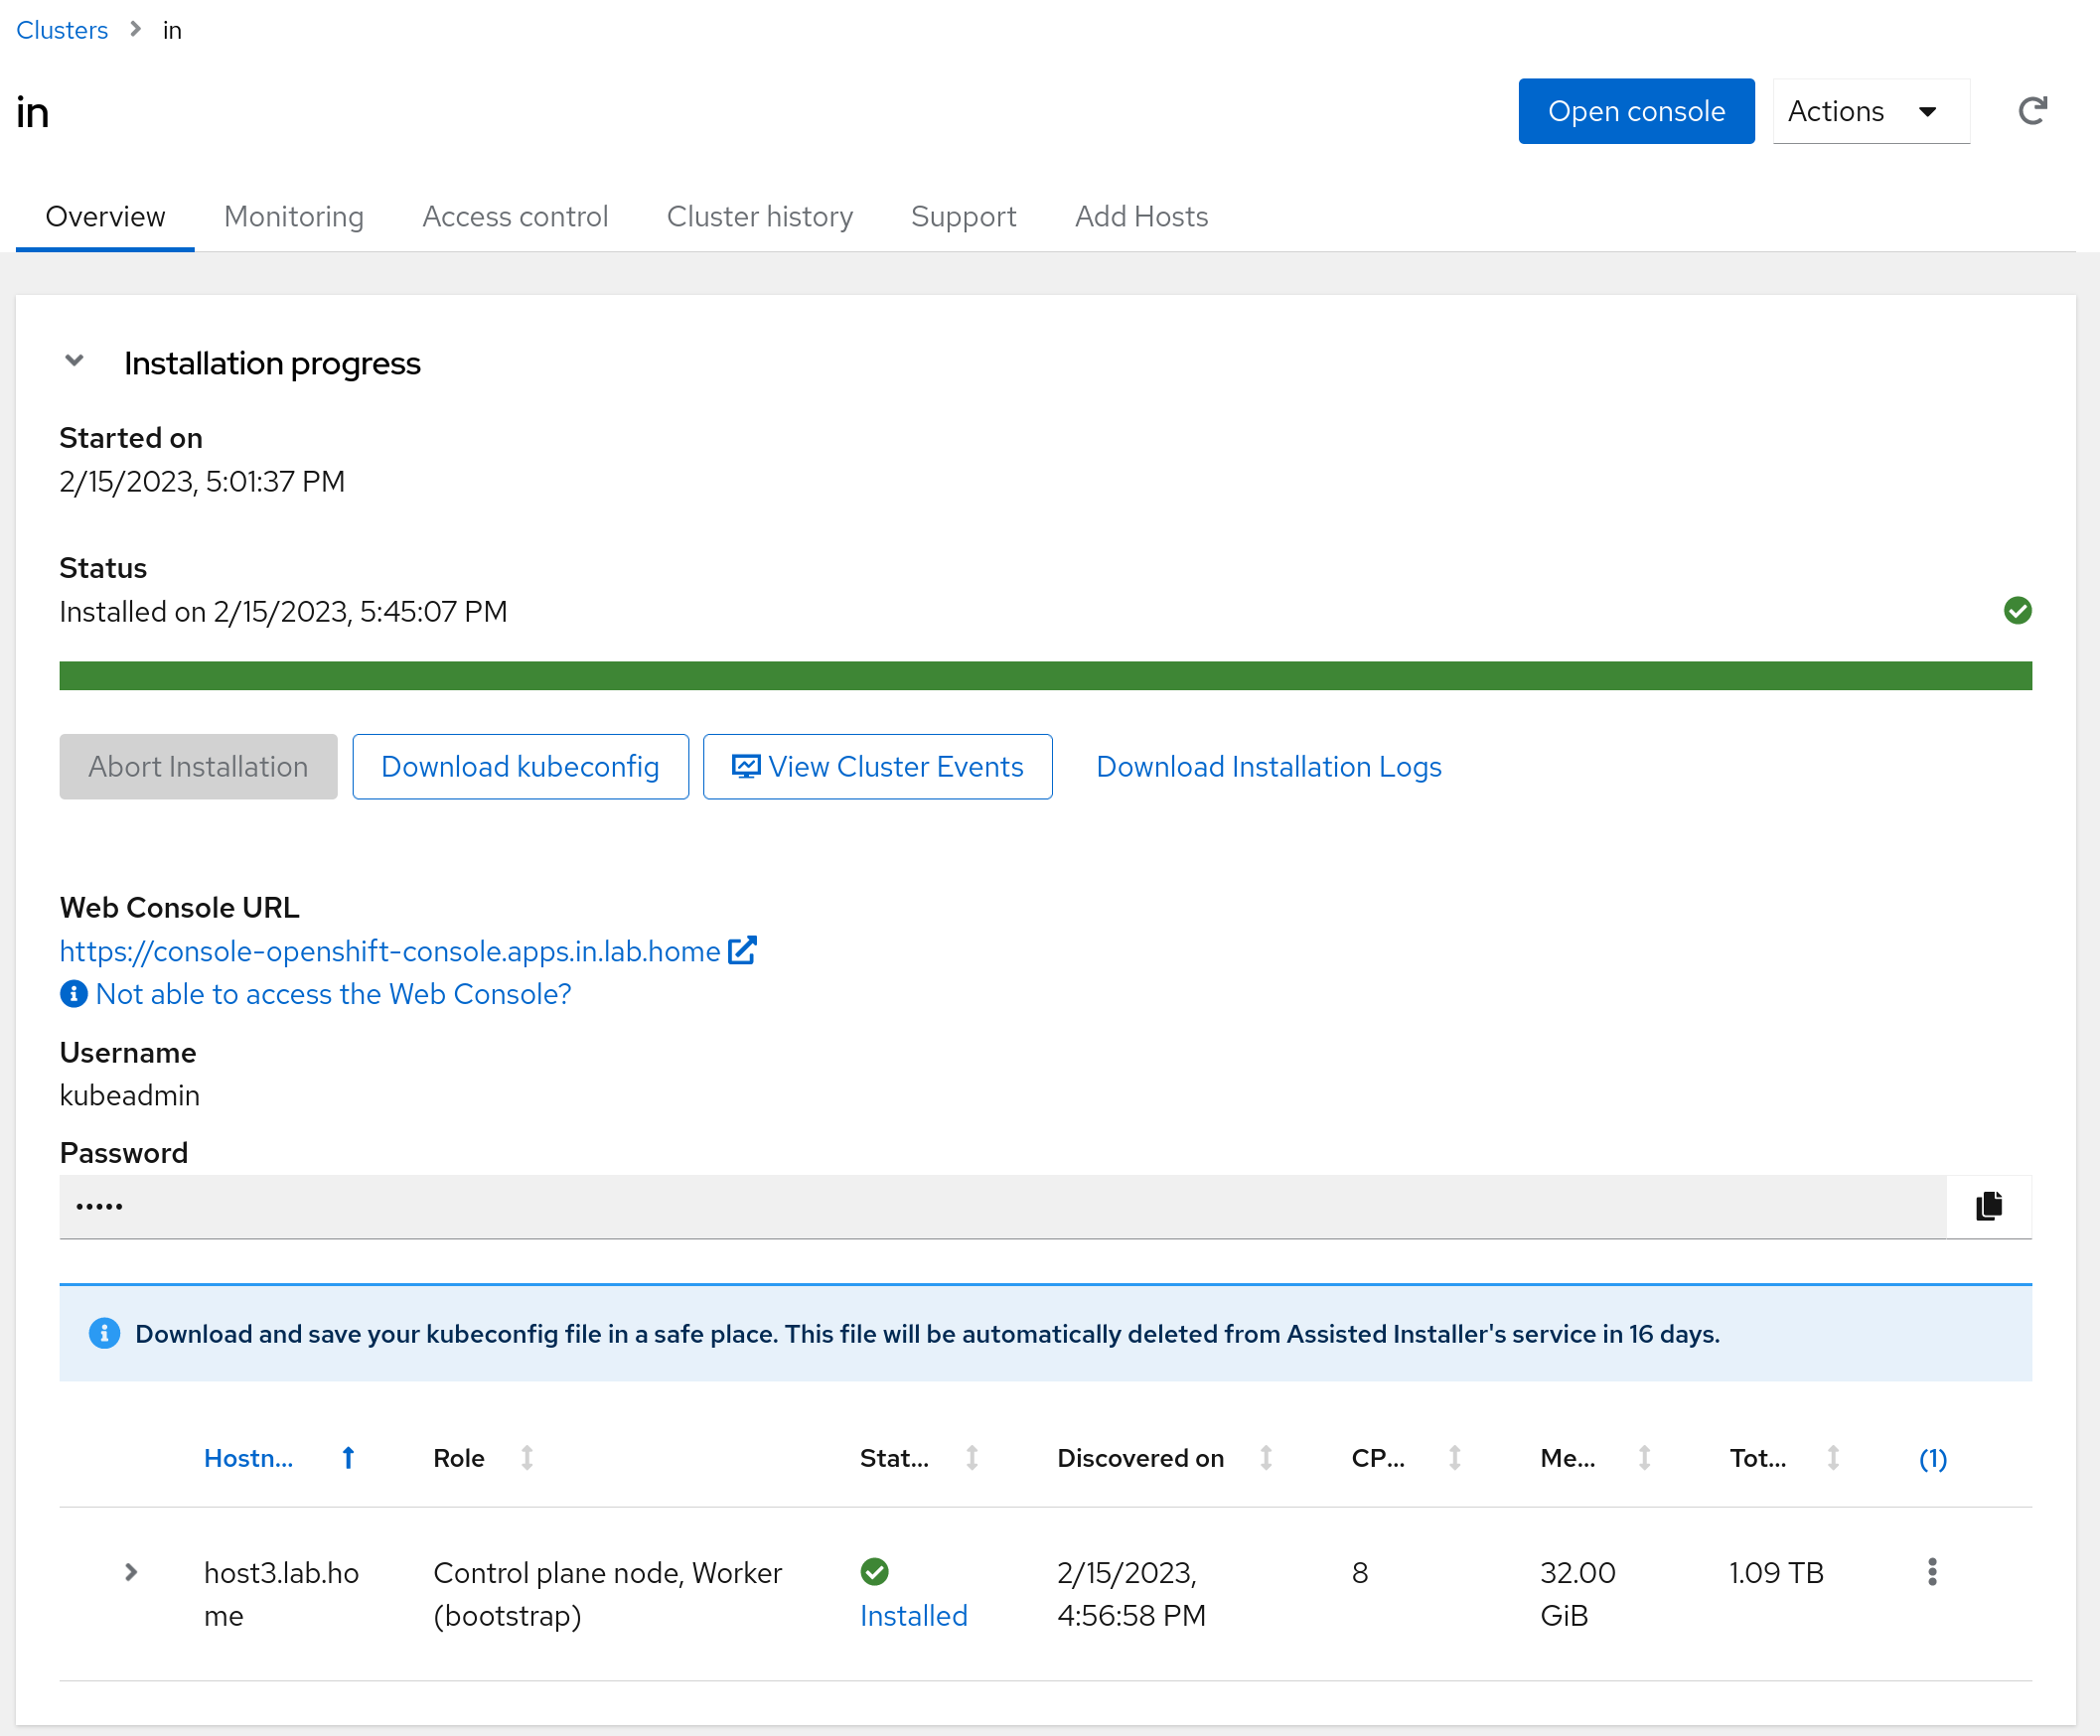Open host3 row kebab menu

click(x=1931, y=1572)
